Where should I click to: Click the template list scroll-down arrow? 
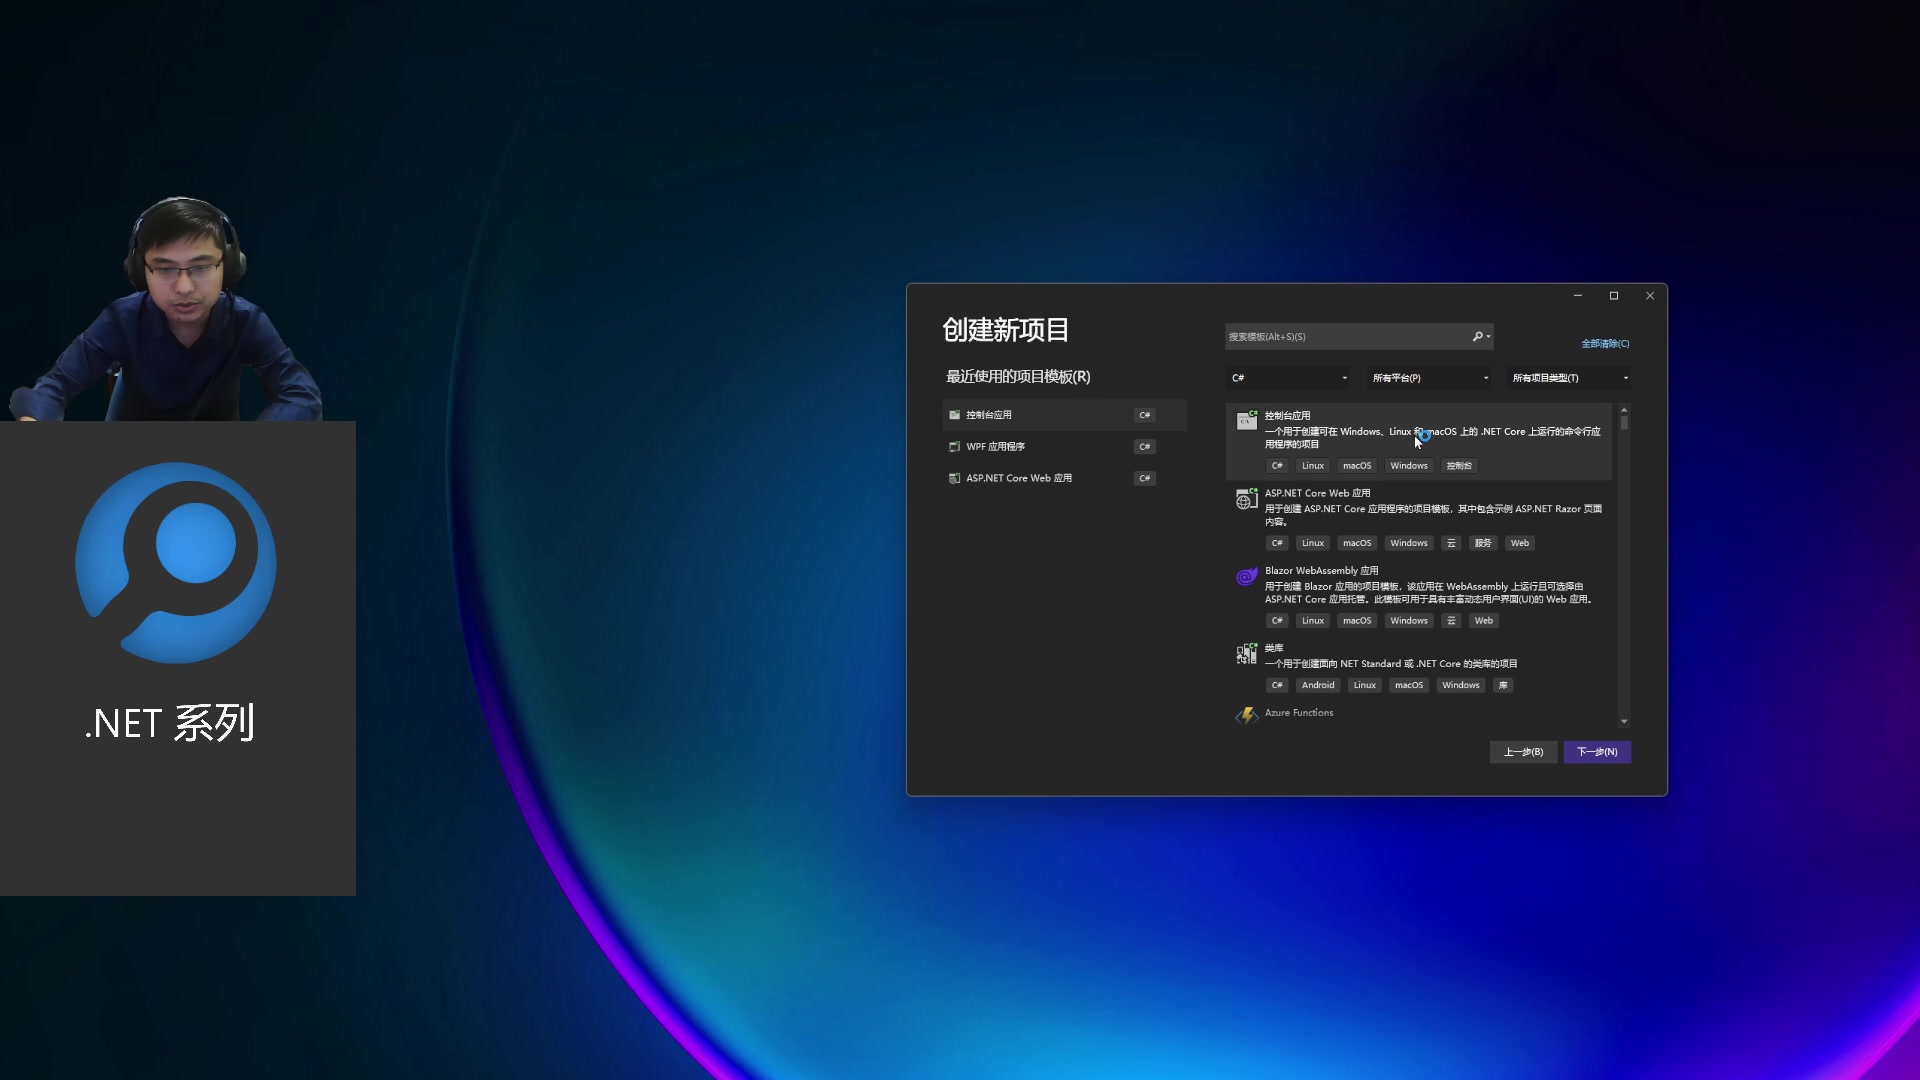pos(1624,721)
